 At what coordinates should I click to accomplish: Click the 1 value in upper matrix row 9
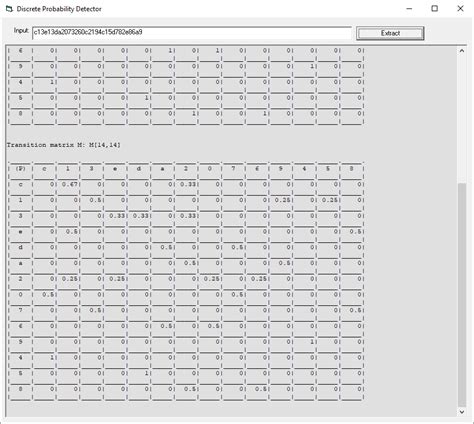coord(312,66)
